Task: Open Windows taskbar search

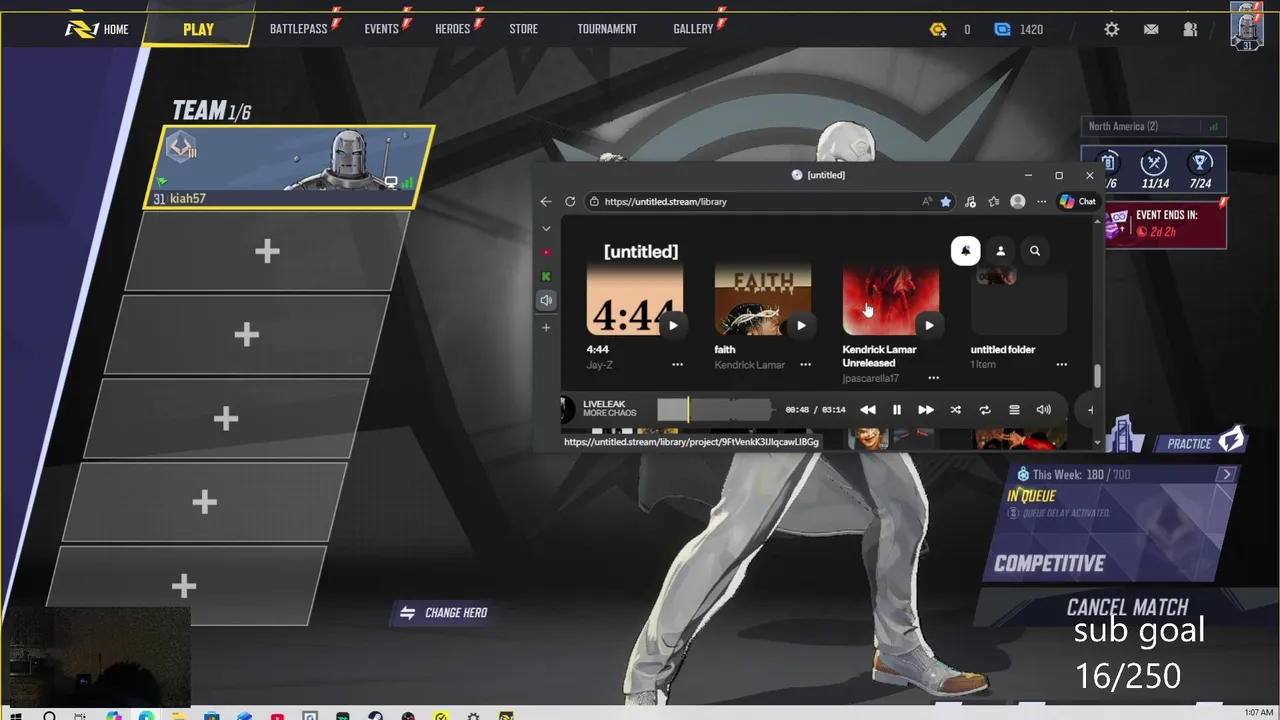Action: 49,714
